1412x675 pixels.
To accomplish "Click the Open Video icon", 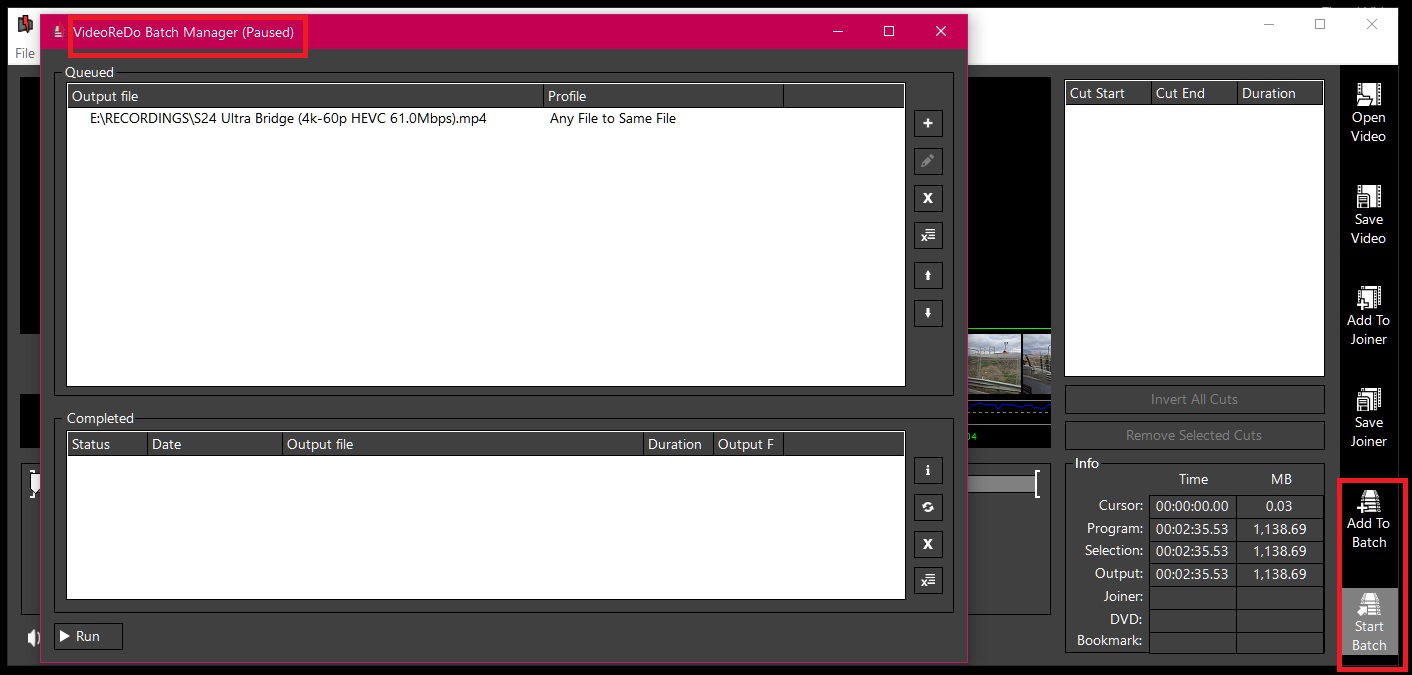I will 1368,113.
